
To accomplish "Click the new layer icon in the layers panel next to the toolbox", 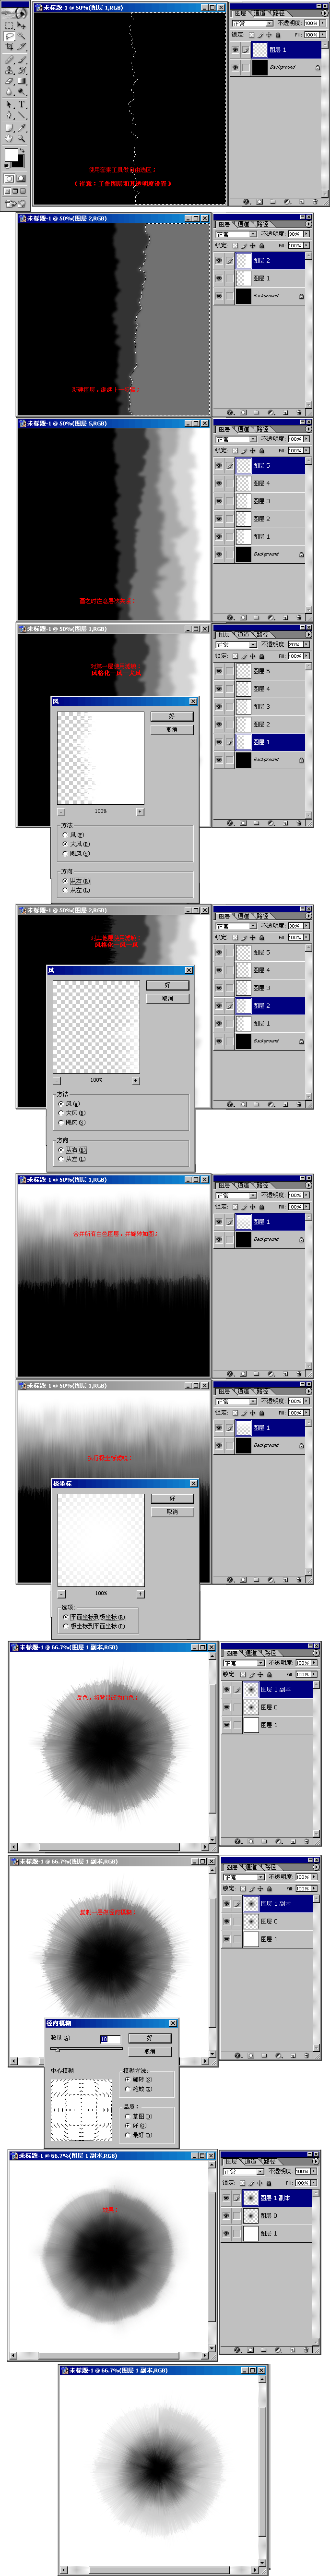I will tap(301, 202).
